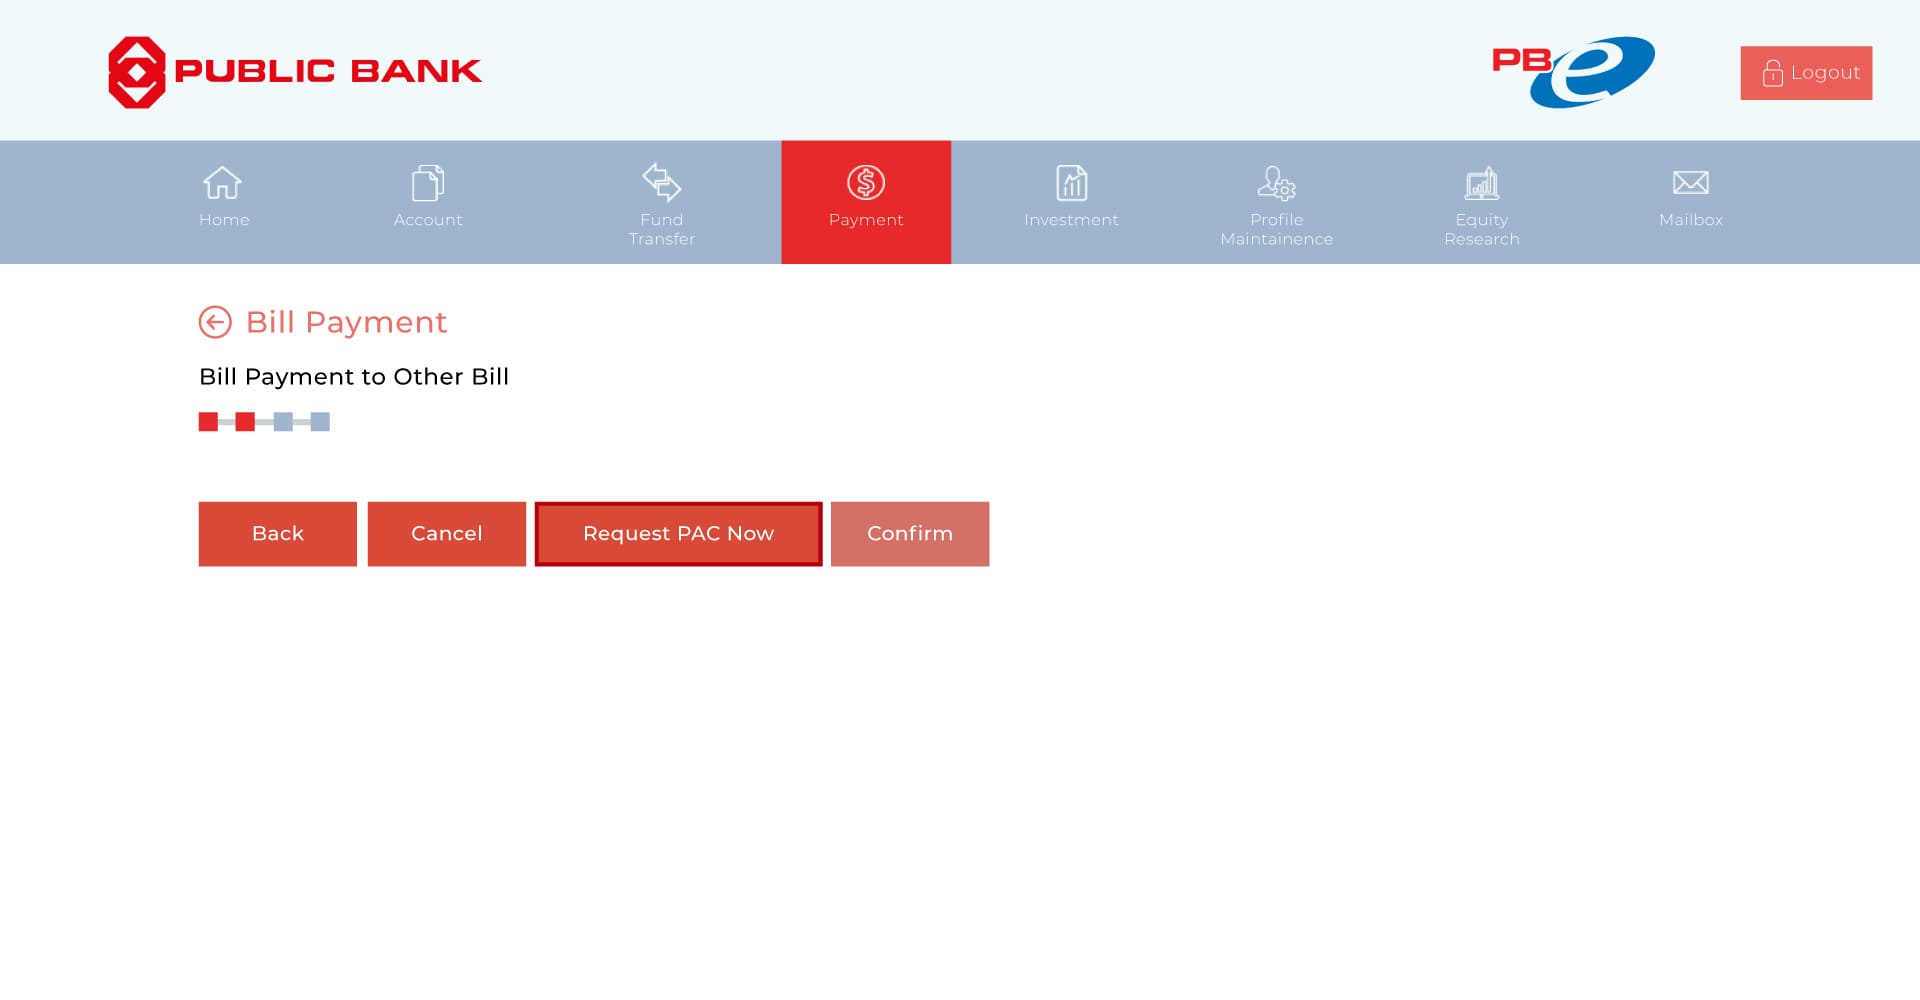Check the Mailbox envelope icon
The width and height of the screenshot is (1920, 1000).
(1689, 182)
